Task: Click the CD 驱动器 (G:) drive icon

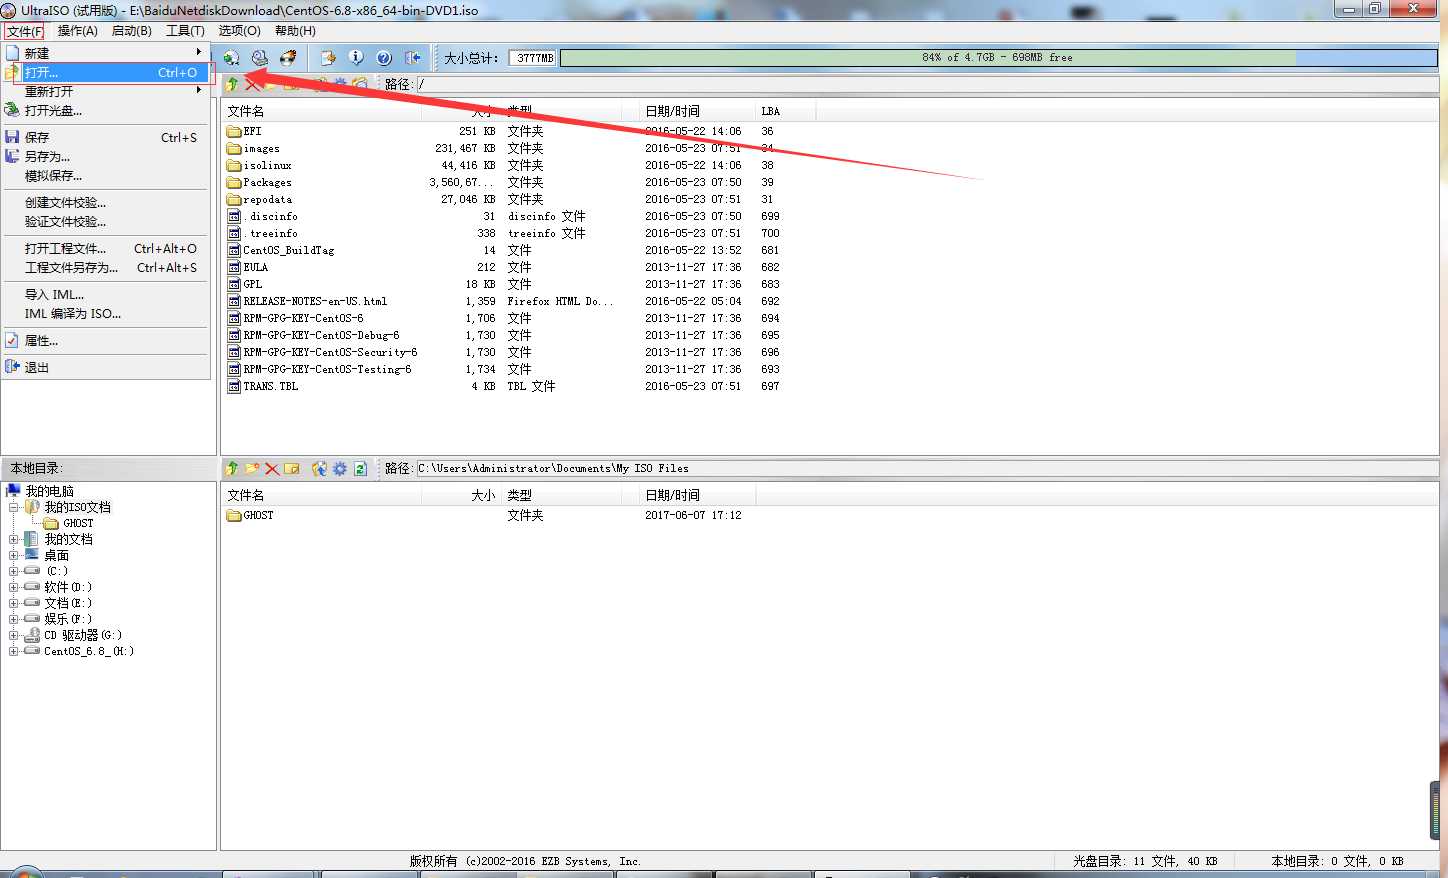Action: pyautogui.click(x=32, y=635)
